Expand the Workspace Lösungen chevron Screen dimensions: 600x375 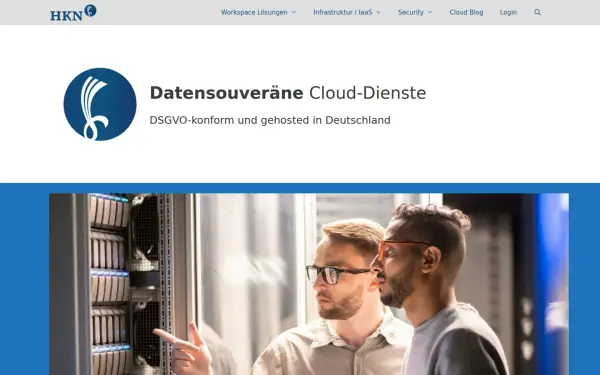294,12
